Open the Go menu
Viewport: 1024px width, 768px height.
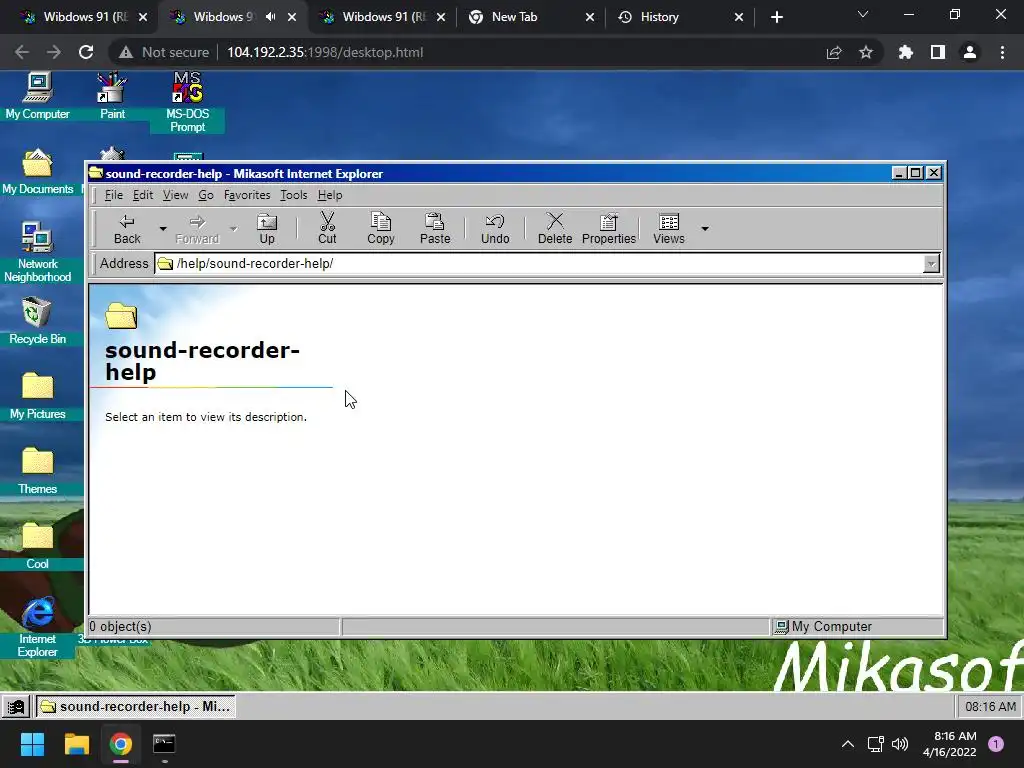tap(206, 195)
